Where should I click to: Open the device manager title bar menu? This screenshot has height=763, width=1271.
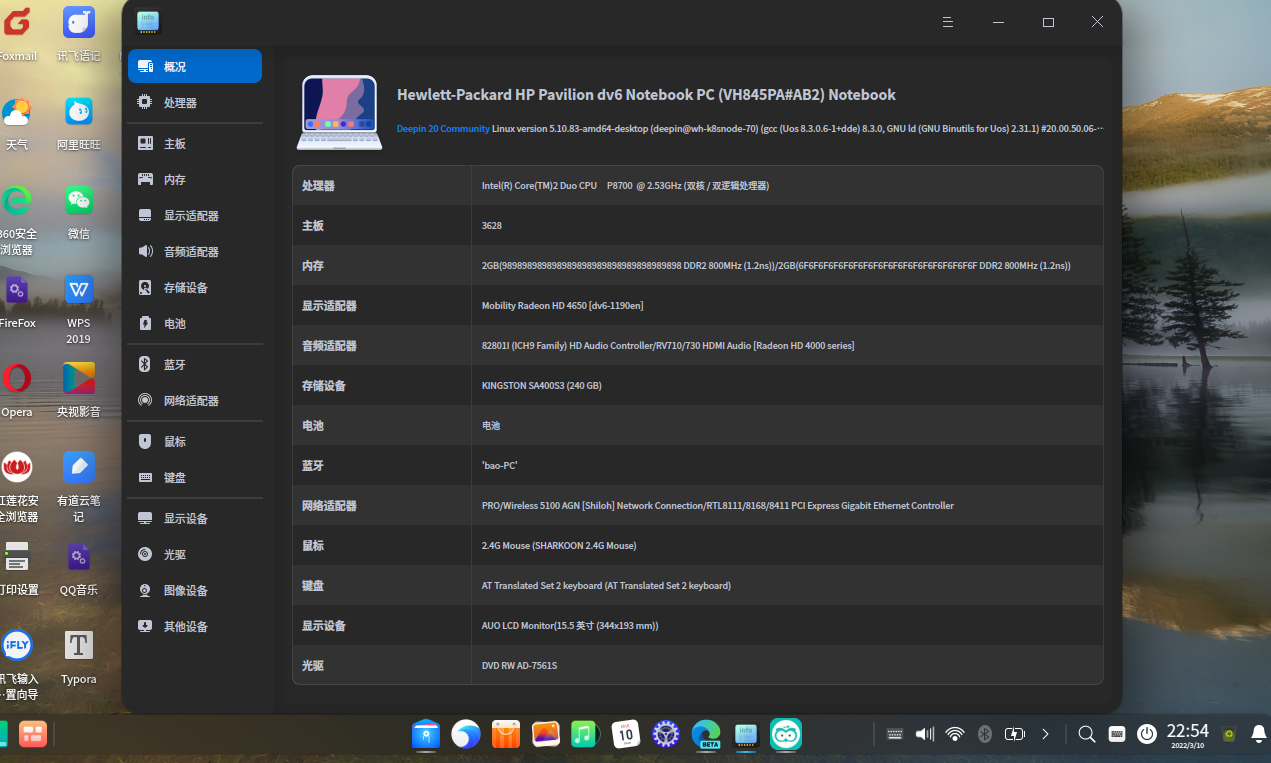point(948,22)
